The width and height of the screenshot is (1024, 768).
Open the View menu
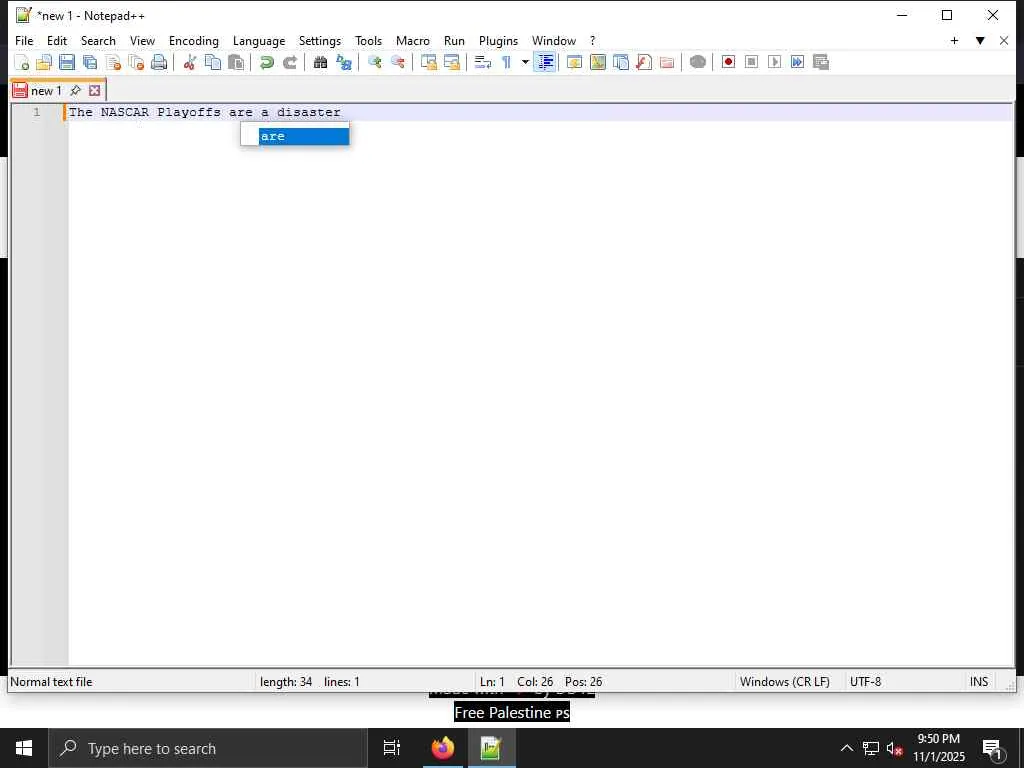click(142, 40)
